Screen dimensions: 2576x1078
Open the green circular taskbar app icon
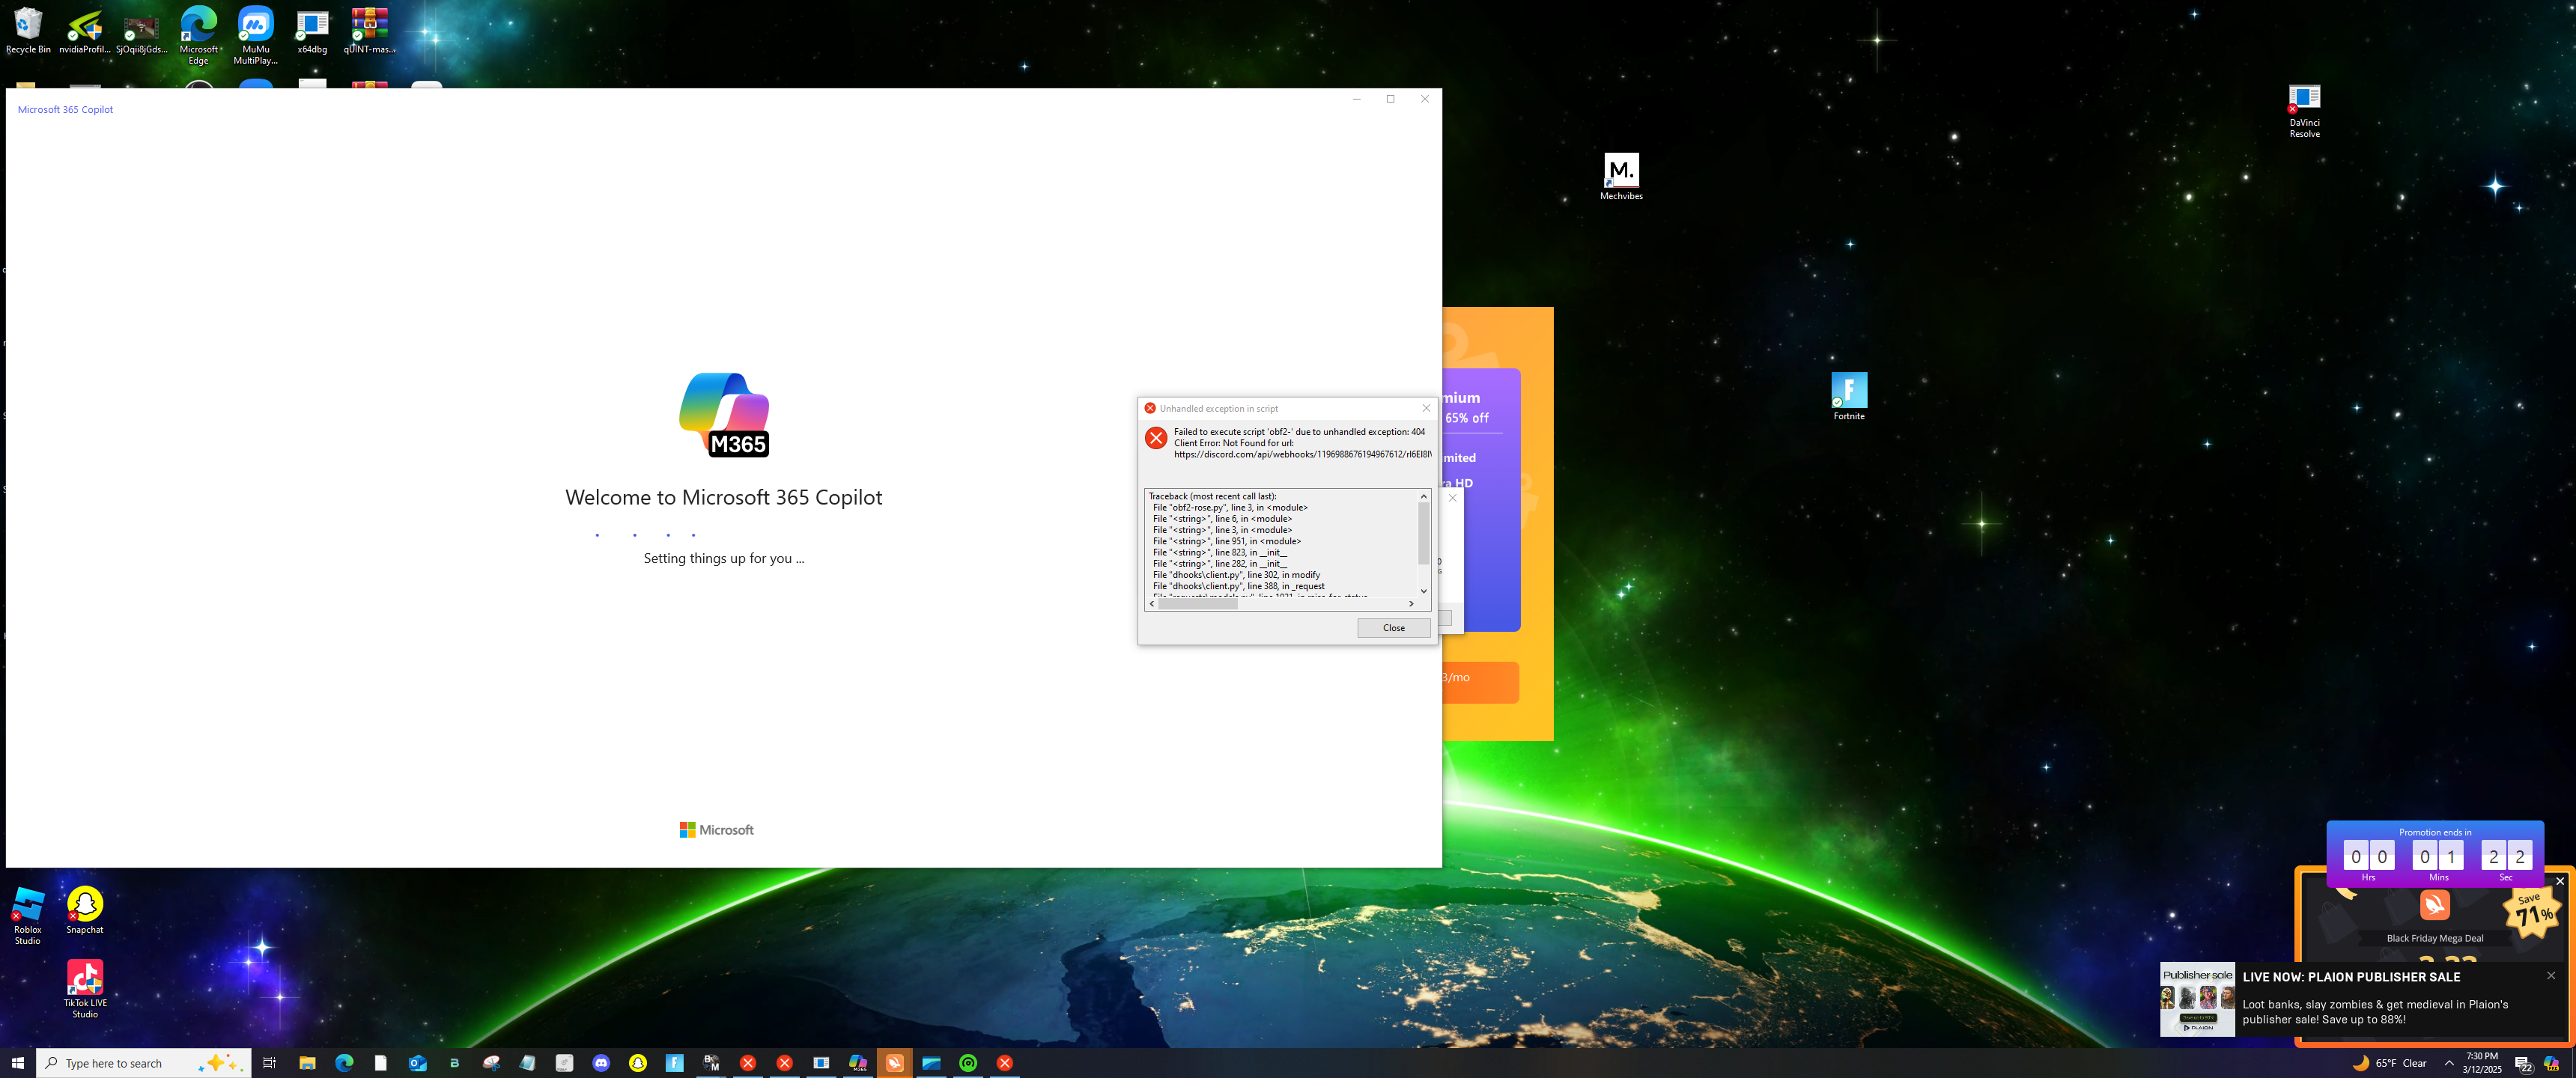968,1063
